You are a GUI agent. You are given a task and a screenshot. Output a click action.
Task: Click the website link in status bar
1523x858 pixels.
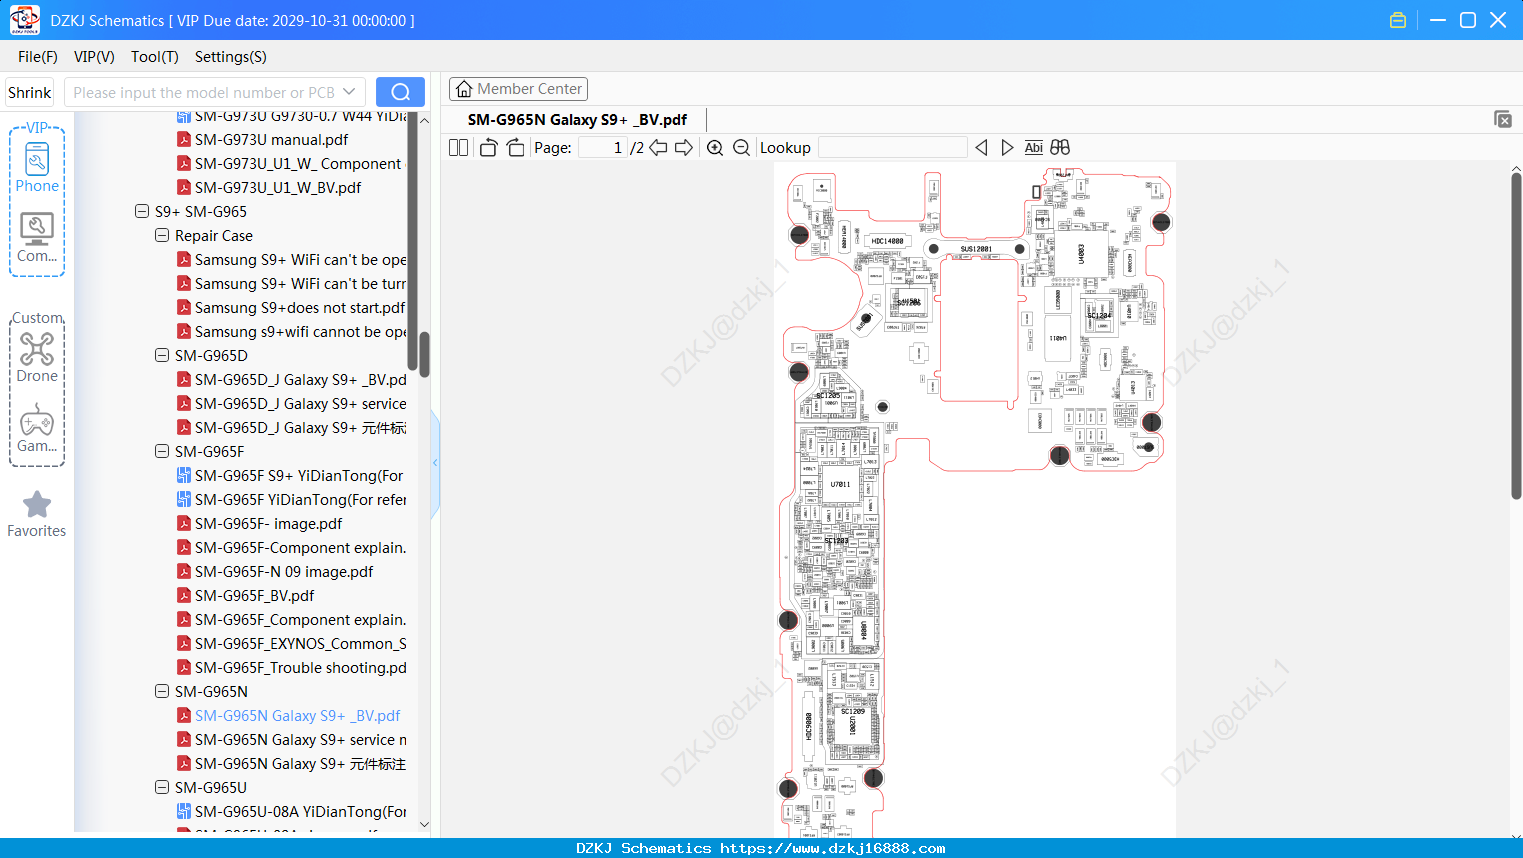833,848
